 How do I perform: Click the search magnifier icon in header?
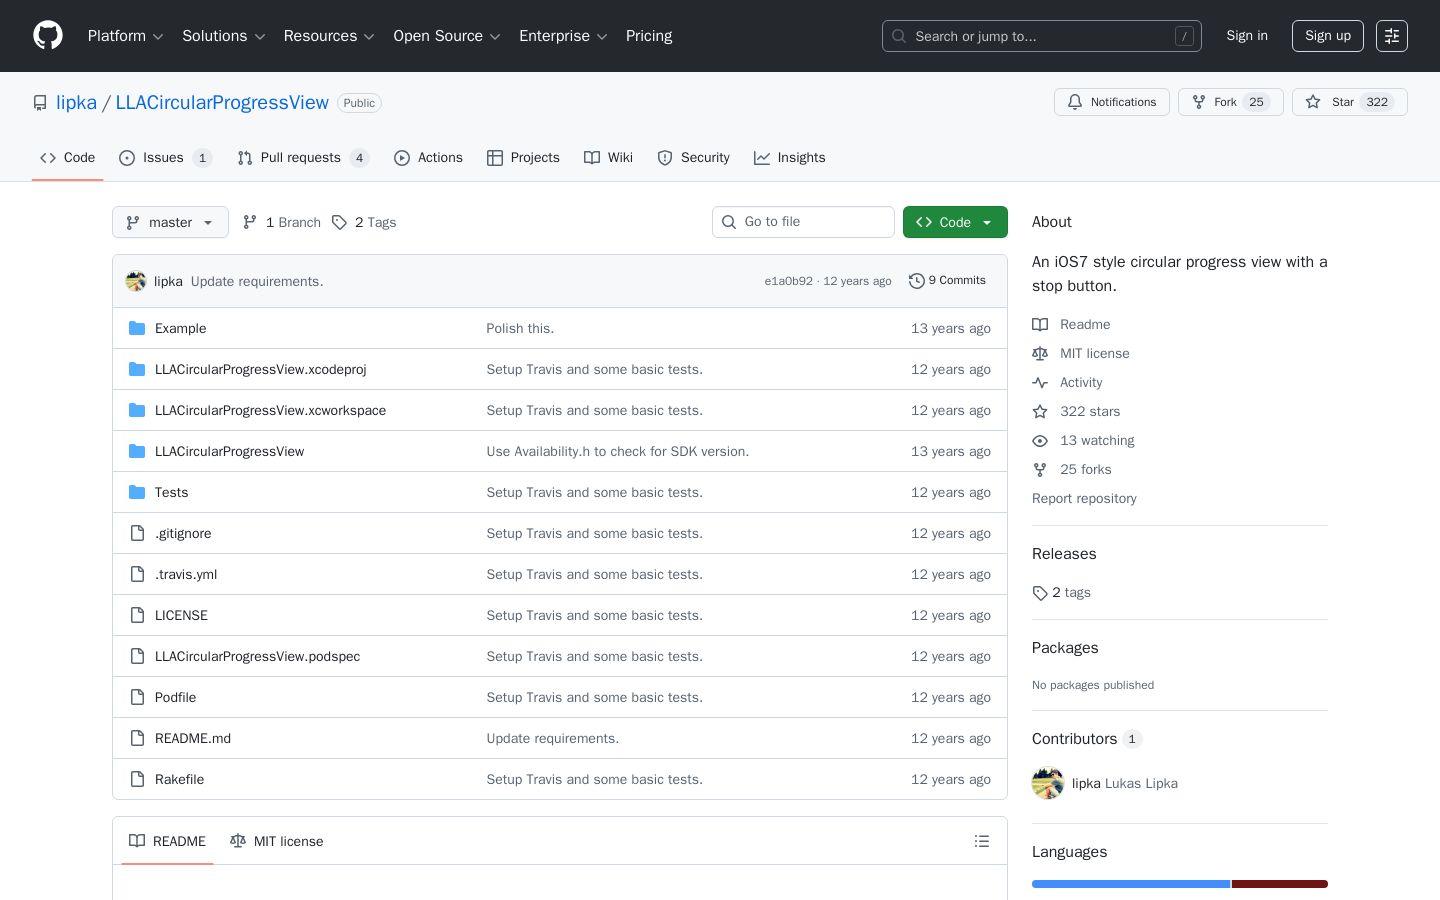coord(899,36)
